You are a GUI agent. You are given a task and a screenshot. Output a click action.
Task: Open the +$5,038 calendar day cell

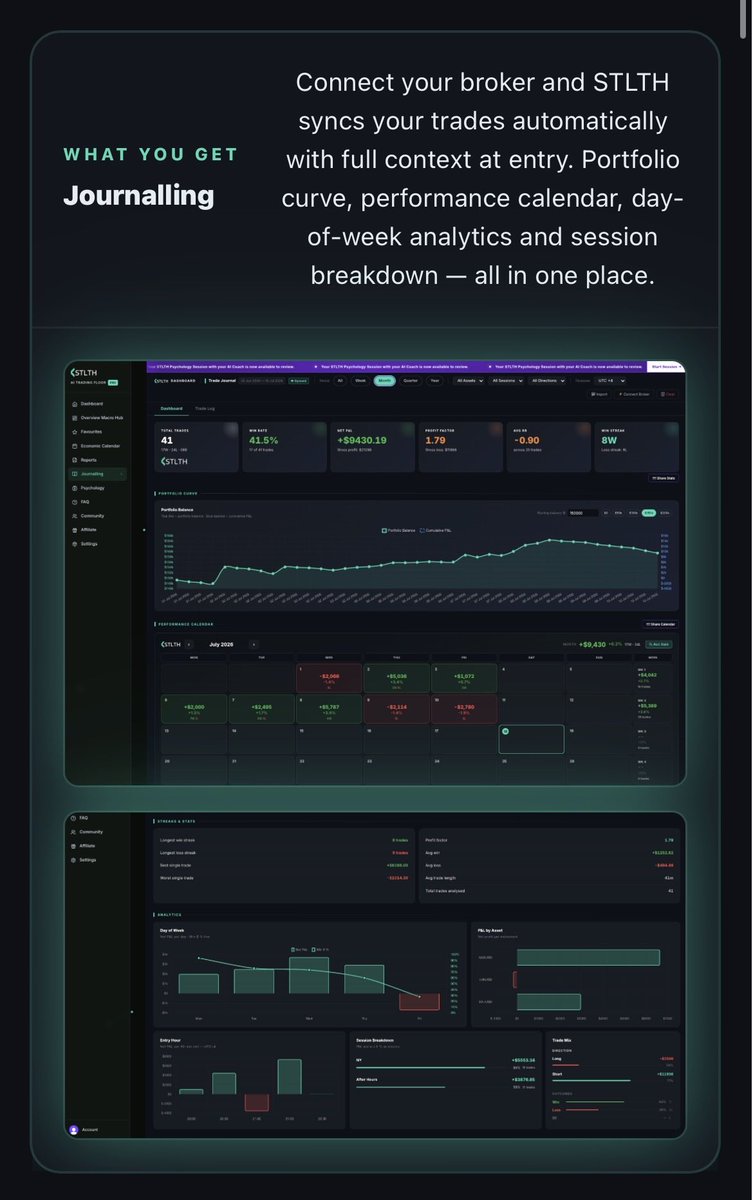pyautogui.click(x=396, y=677)
